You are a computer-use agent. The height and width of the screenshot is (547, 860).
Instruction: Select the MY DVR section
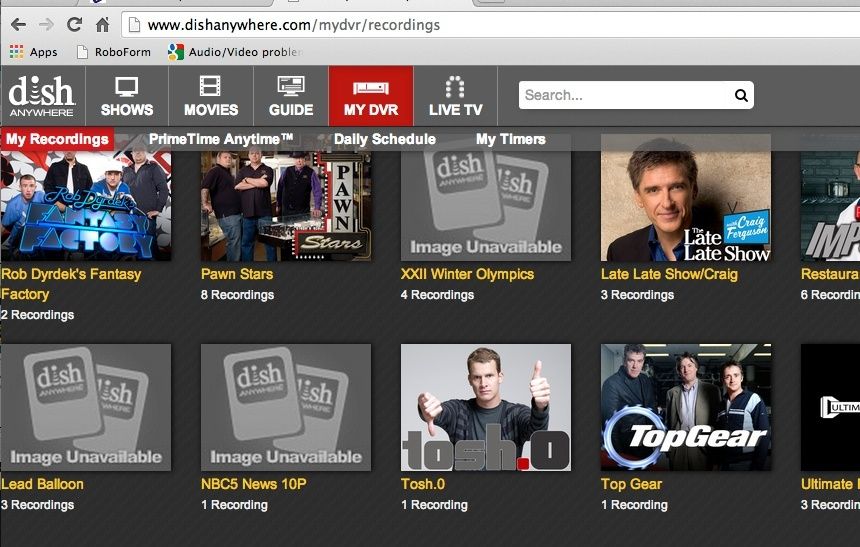tap(371, 96)
